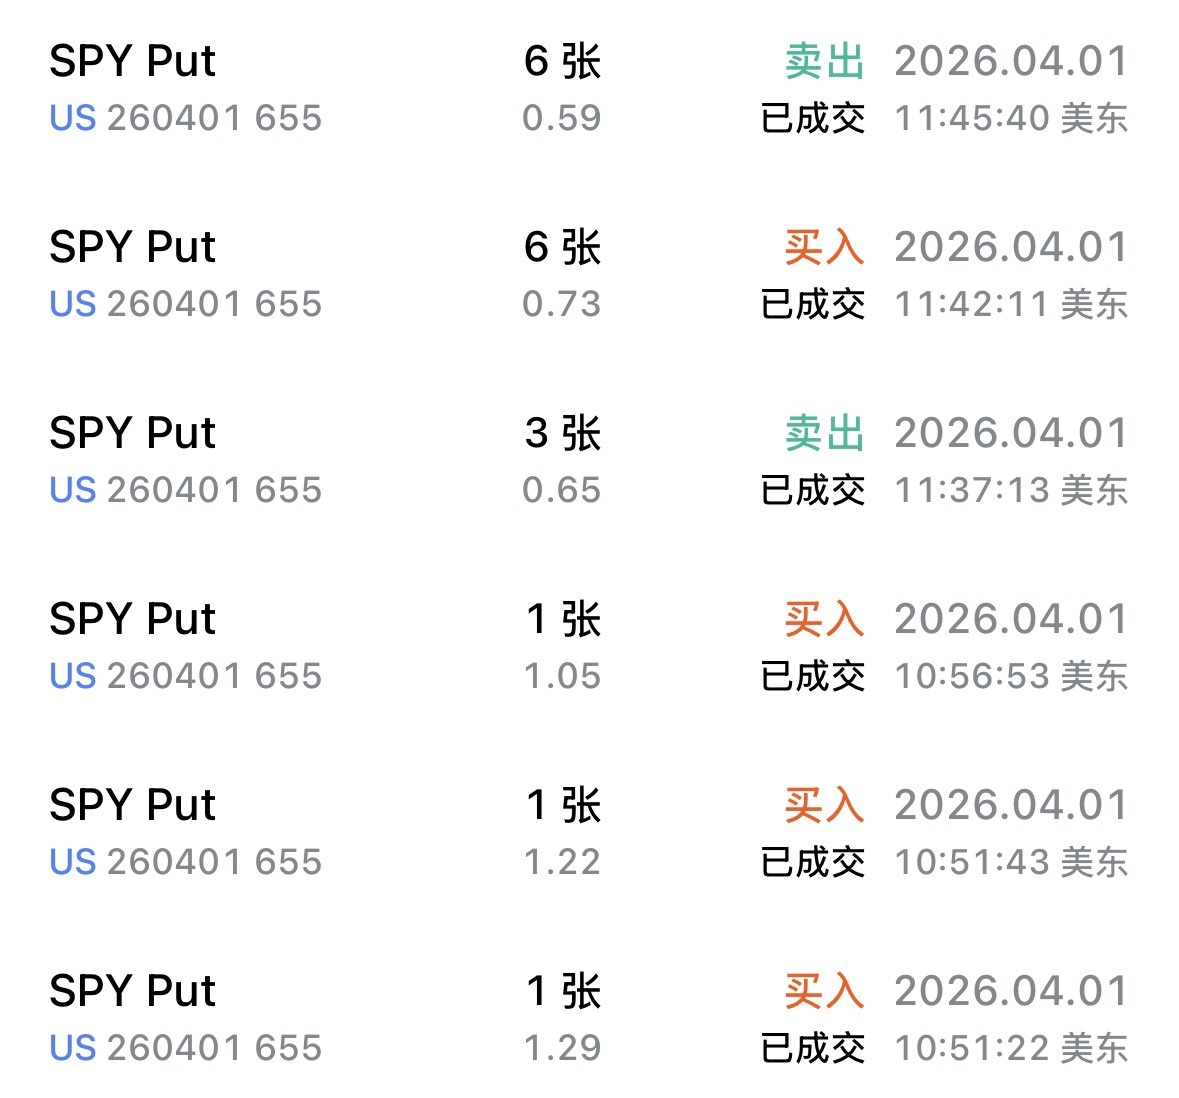Open the sell order filled at 11:37:13
Viewport: 1179px width, 1098px height.
(589, 461)
